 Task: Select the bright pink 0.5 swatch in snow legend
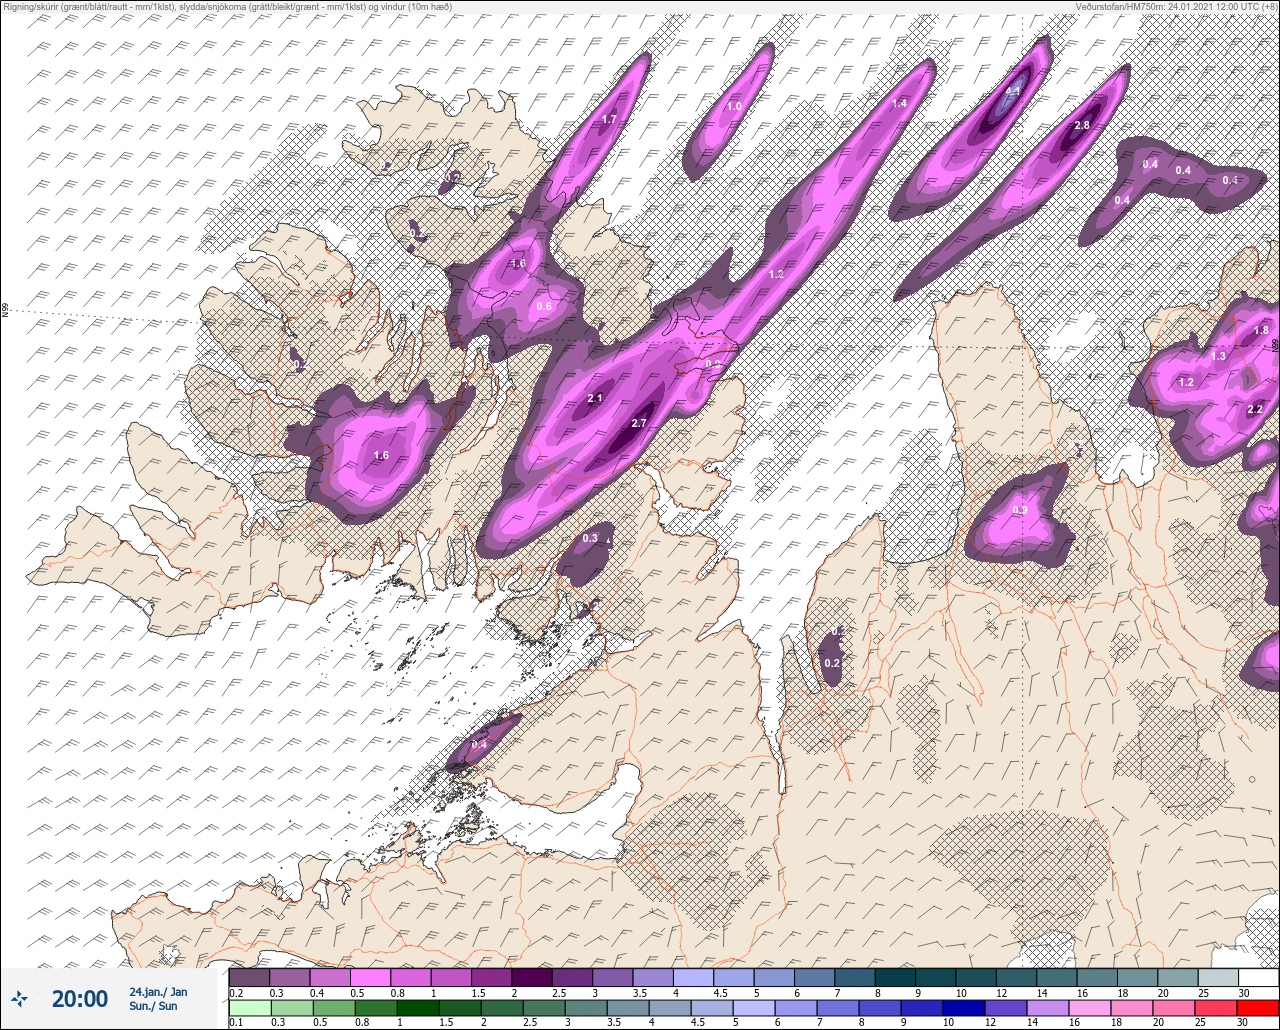370,977
